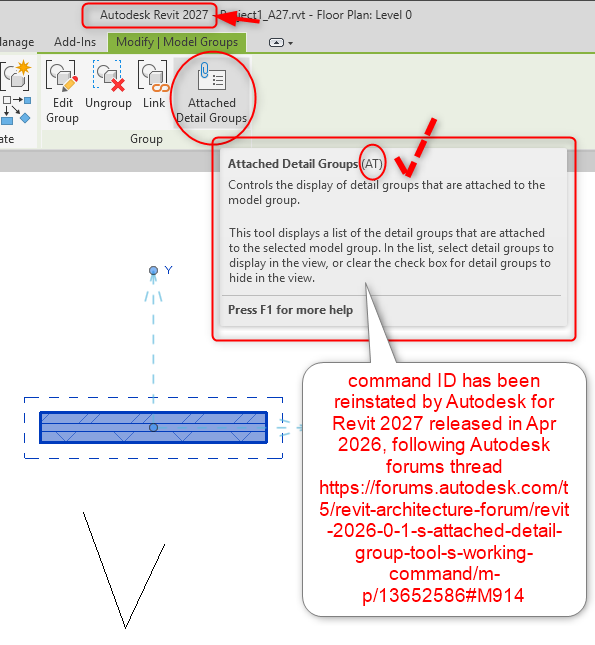Switch to the Add-Ins ribbon tab

tap(75, 42)
